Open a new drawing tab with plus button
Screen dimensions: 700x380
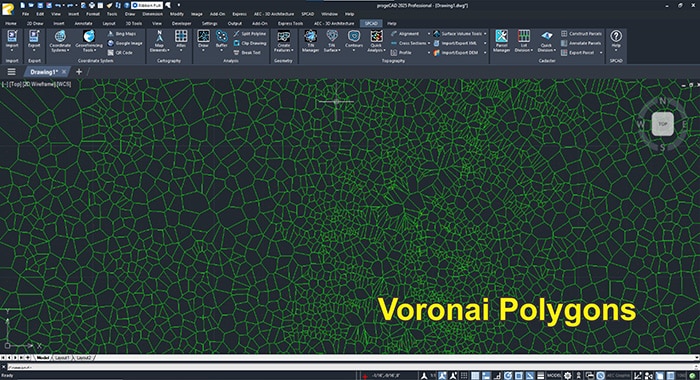(79, 72)
